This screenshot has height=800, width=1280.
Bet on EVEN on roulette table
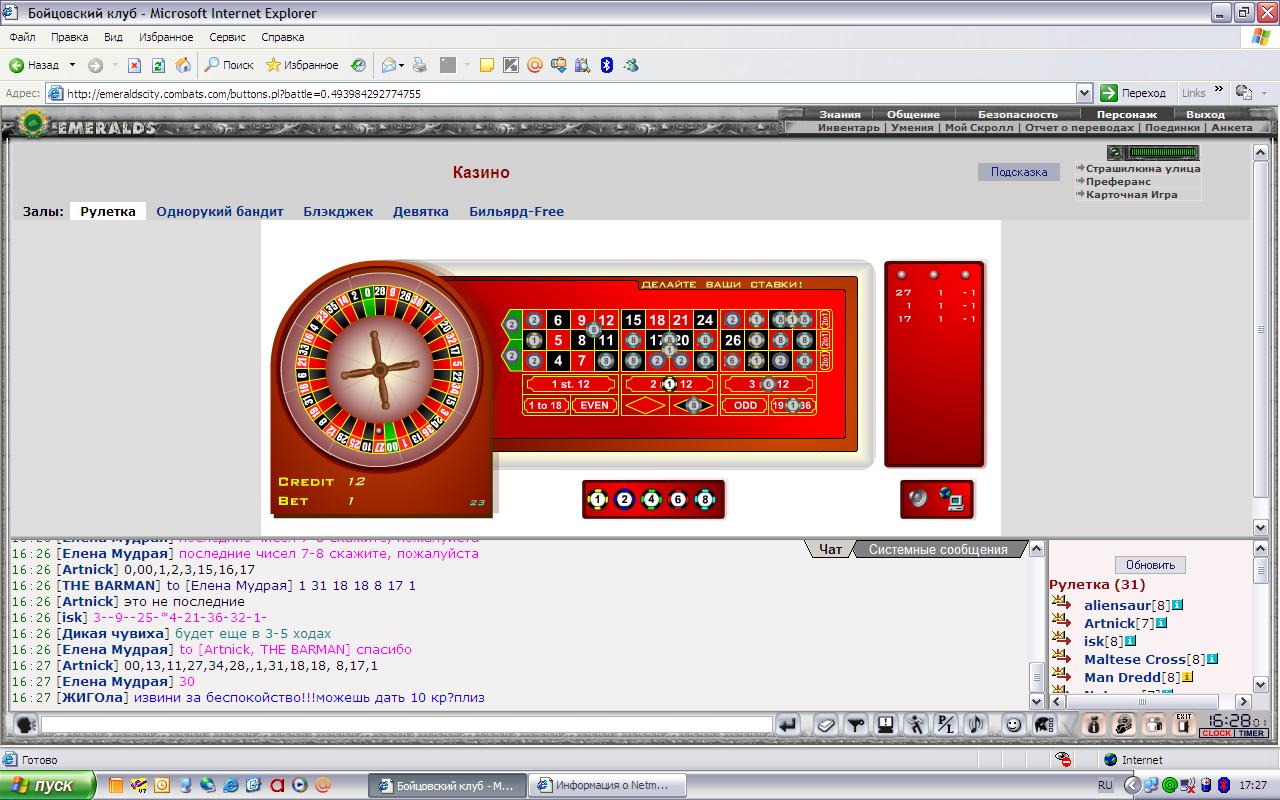point(594,405)
